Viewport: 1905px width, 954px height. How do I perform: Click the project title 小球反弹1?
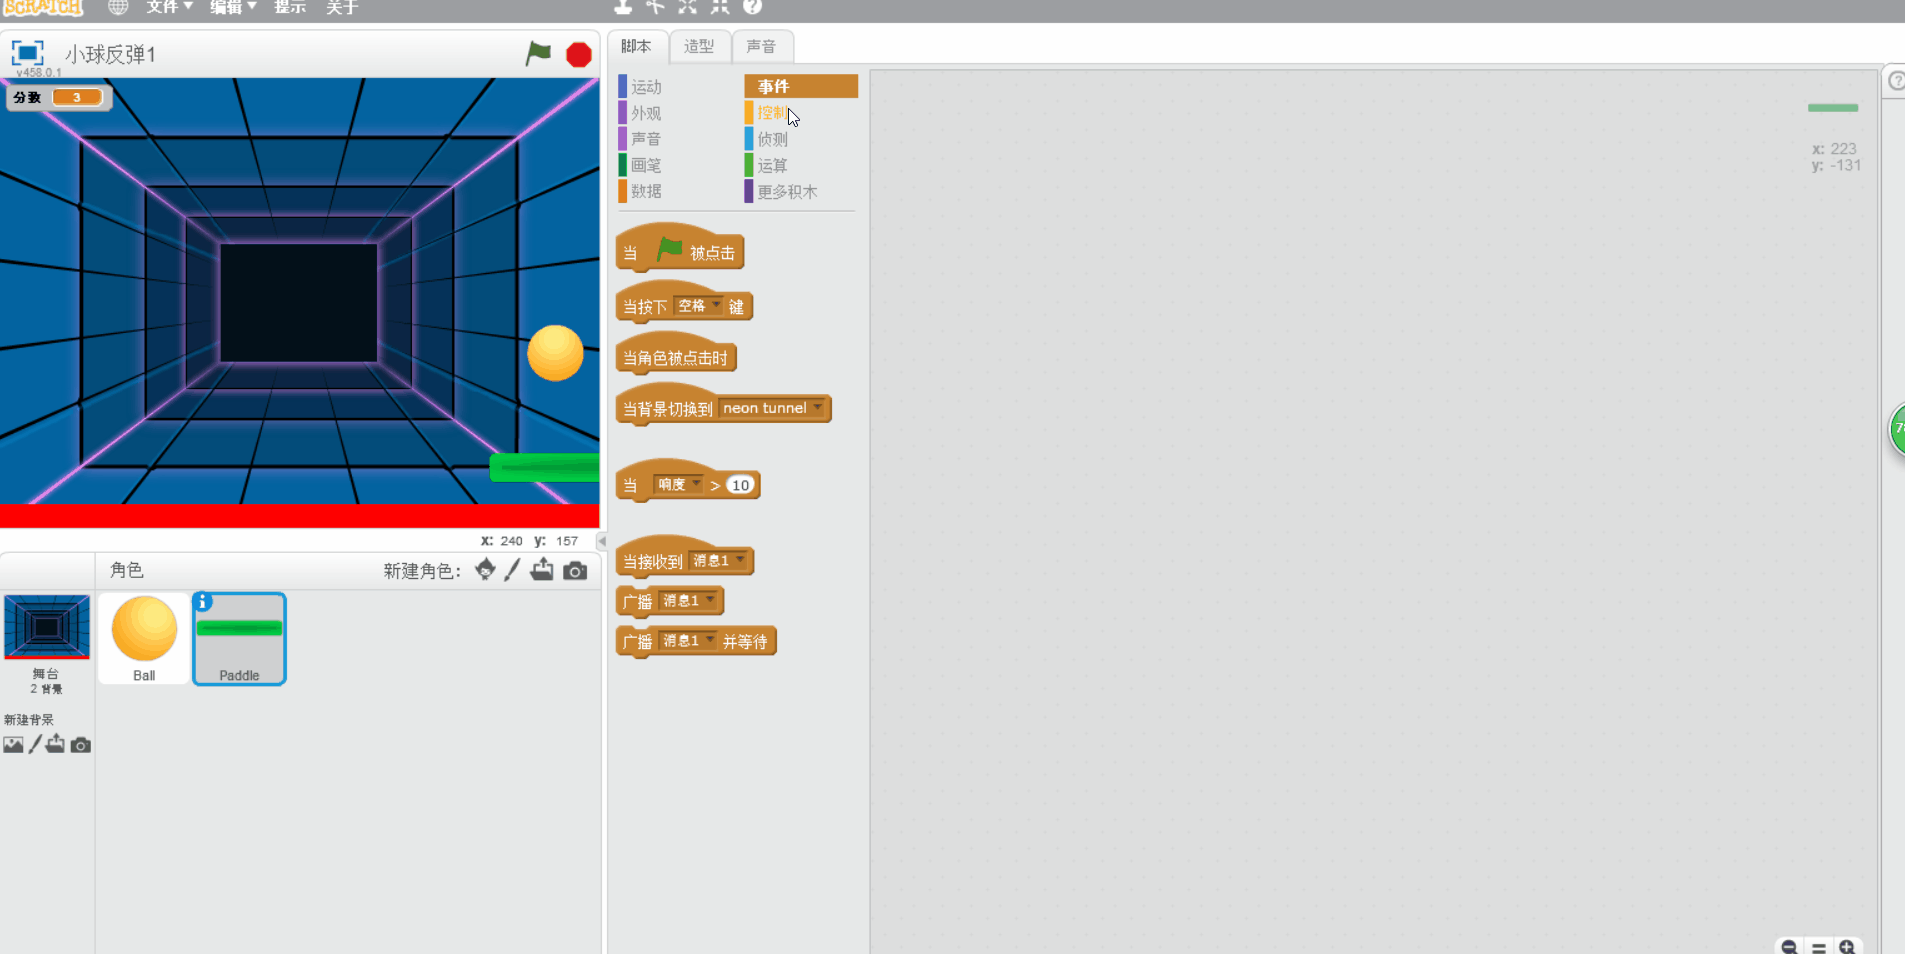pyautogui.click(x=111, y=54)
